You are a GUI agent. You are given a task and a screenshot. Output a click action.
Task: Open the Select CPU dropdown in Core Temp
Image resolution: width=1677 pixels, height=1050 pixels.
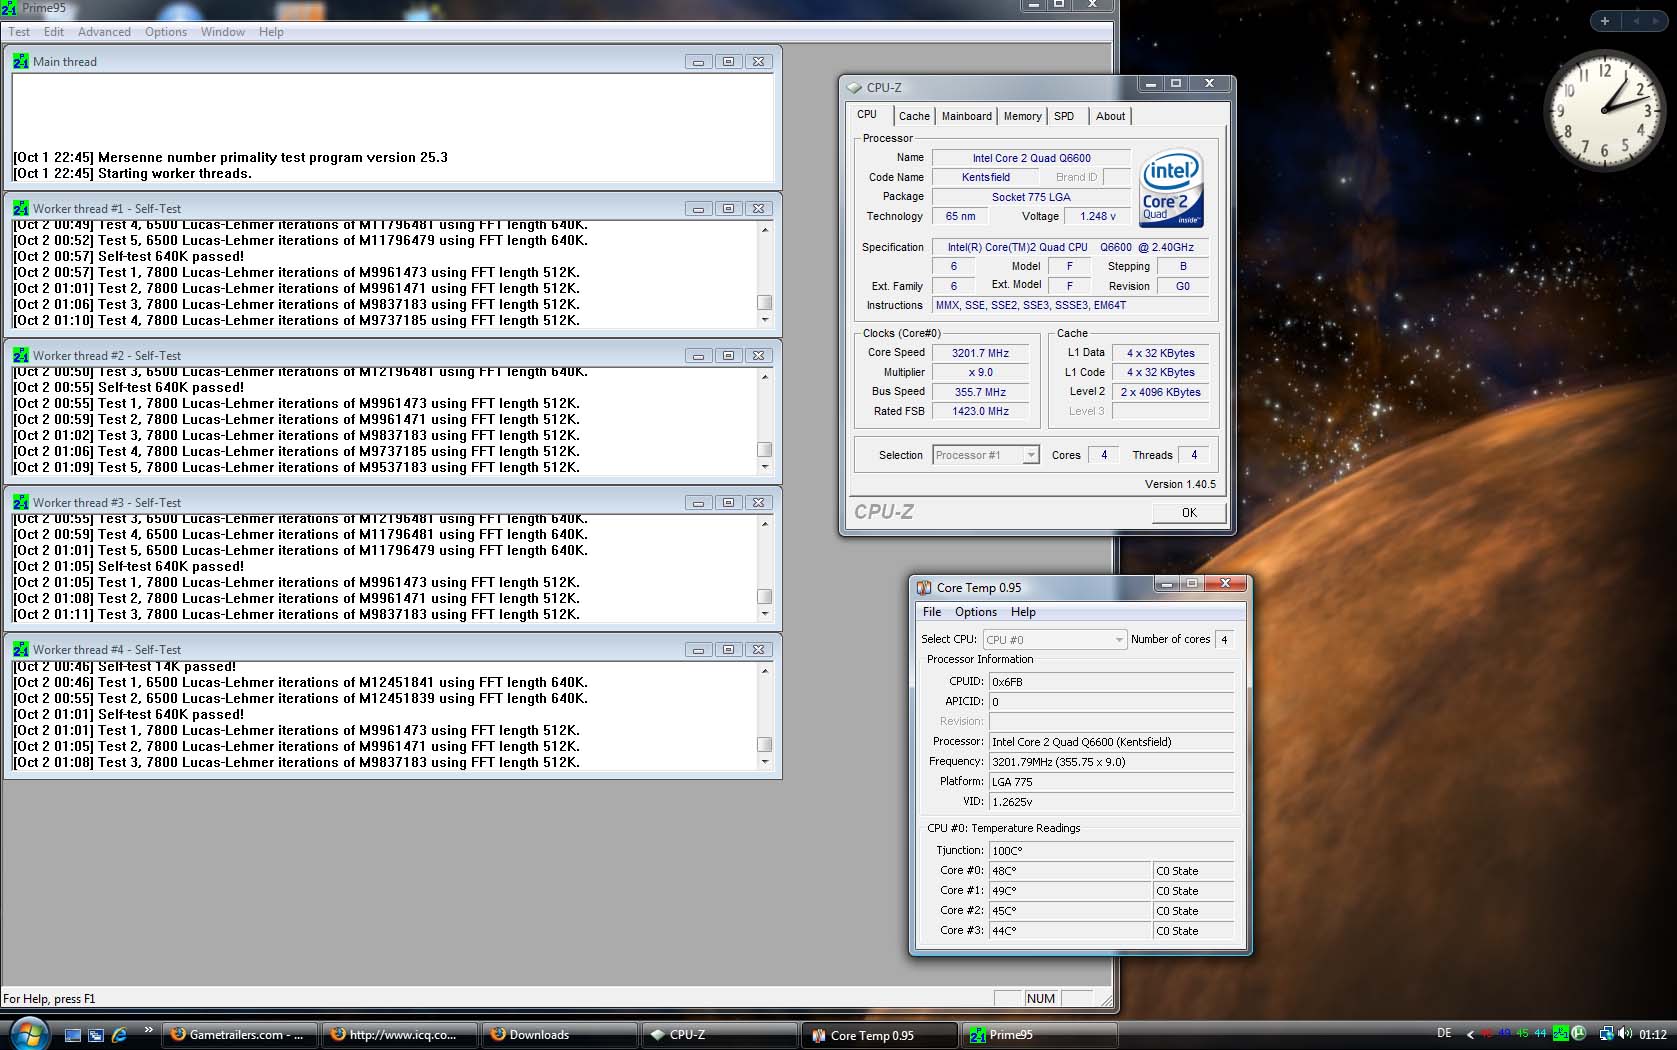click(x=1054, y=639)
